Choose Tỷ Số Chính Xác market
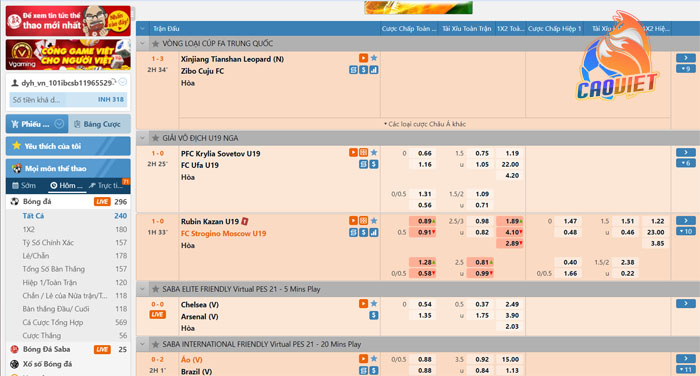This screenshot has width=700, height=376. click(x=48, y=242)
